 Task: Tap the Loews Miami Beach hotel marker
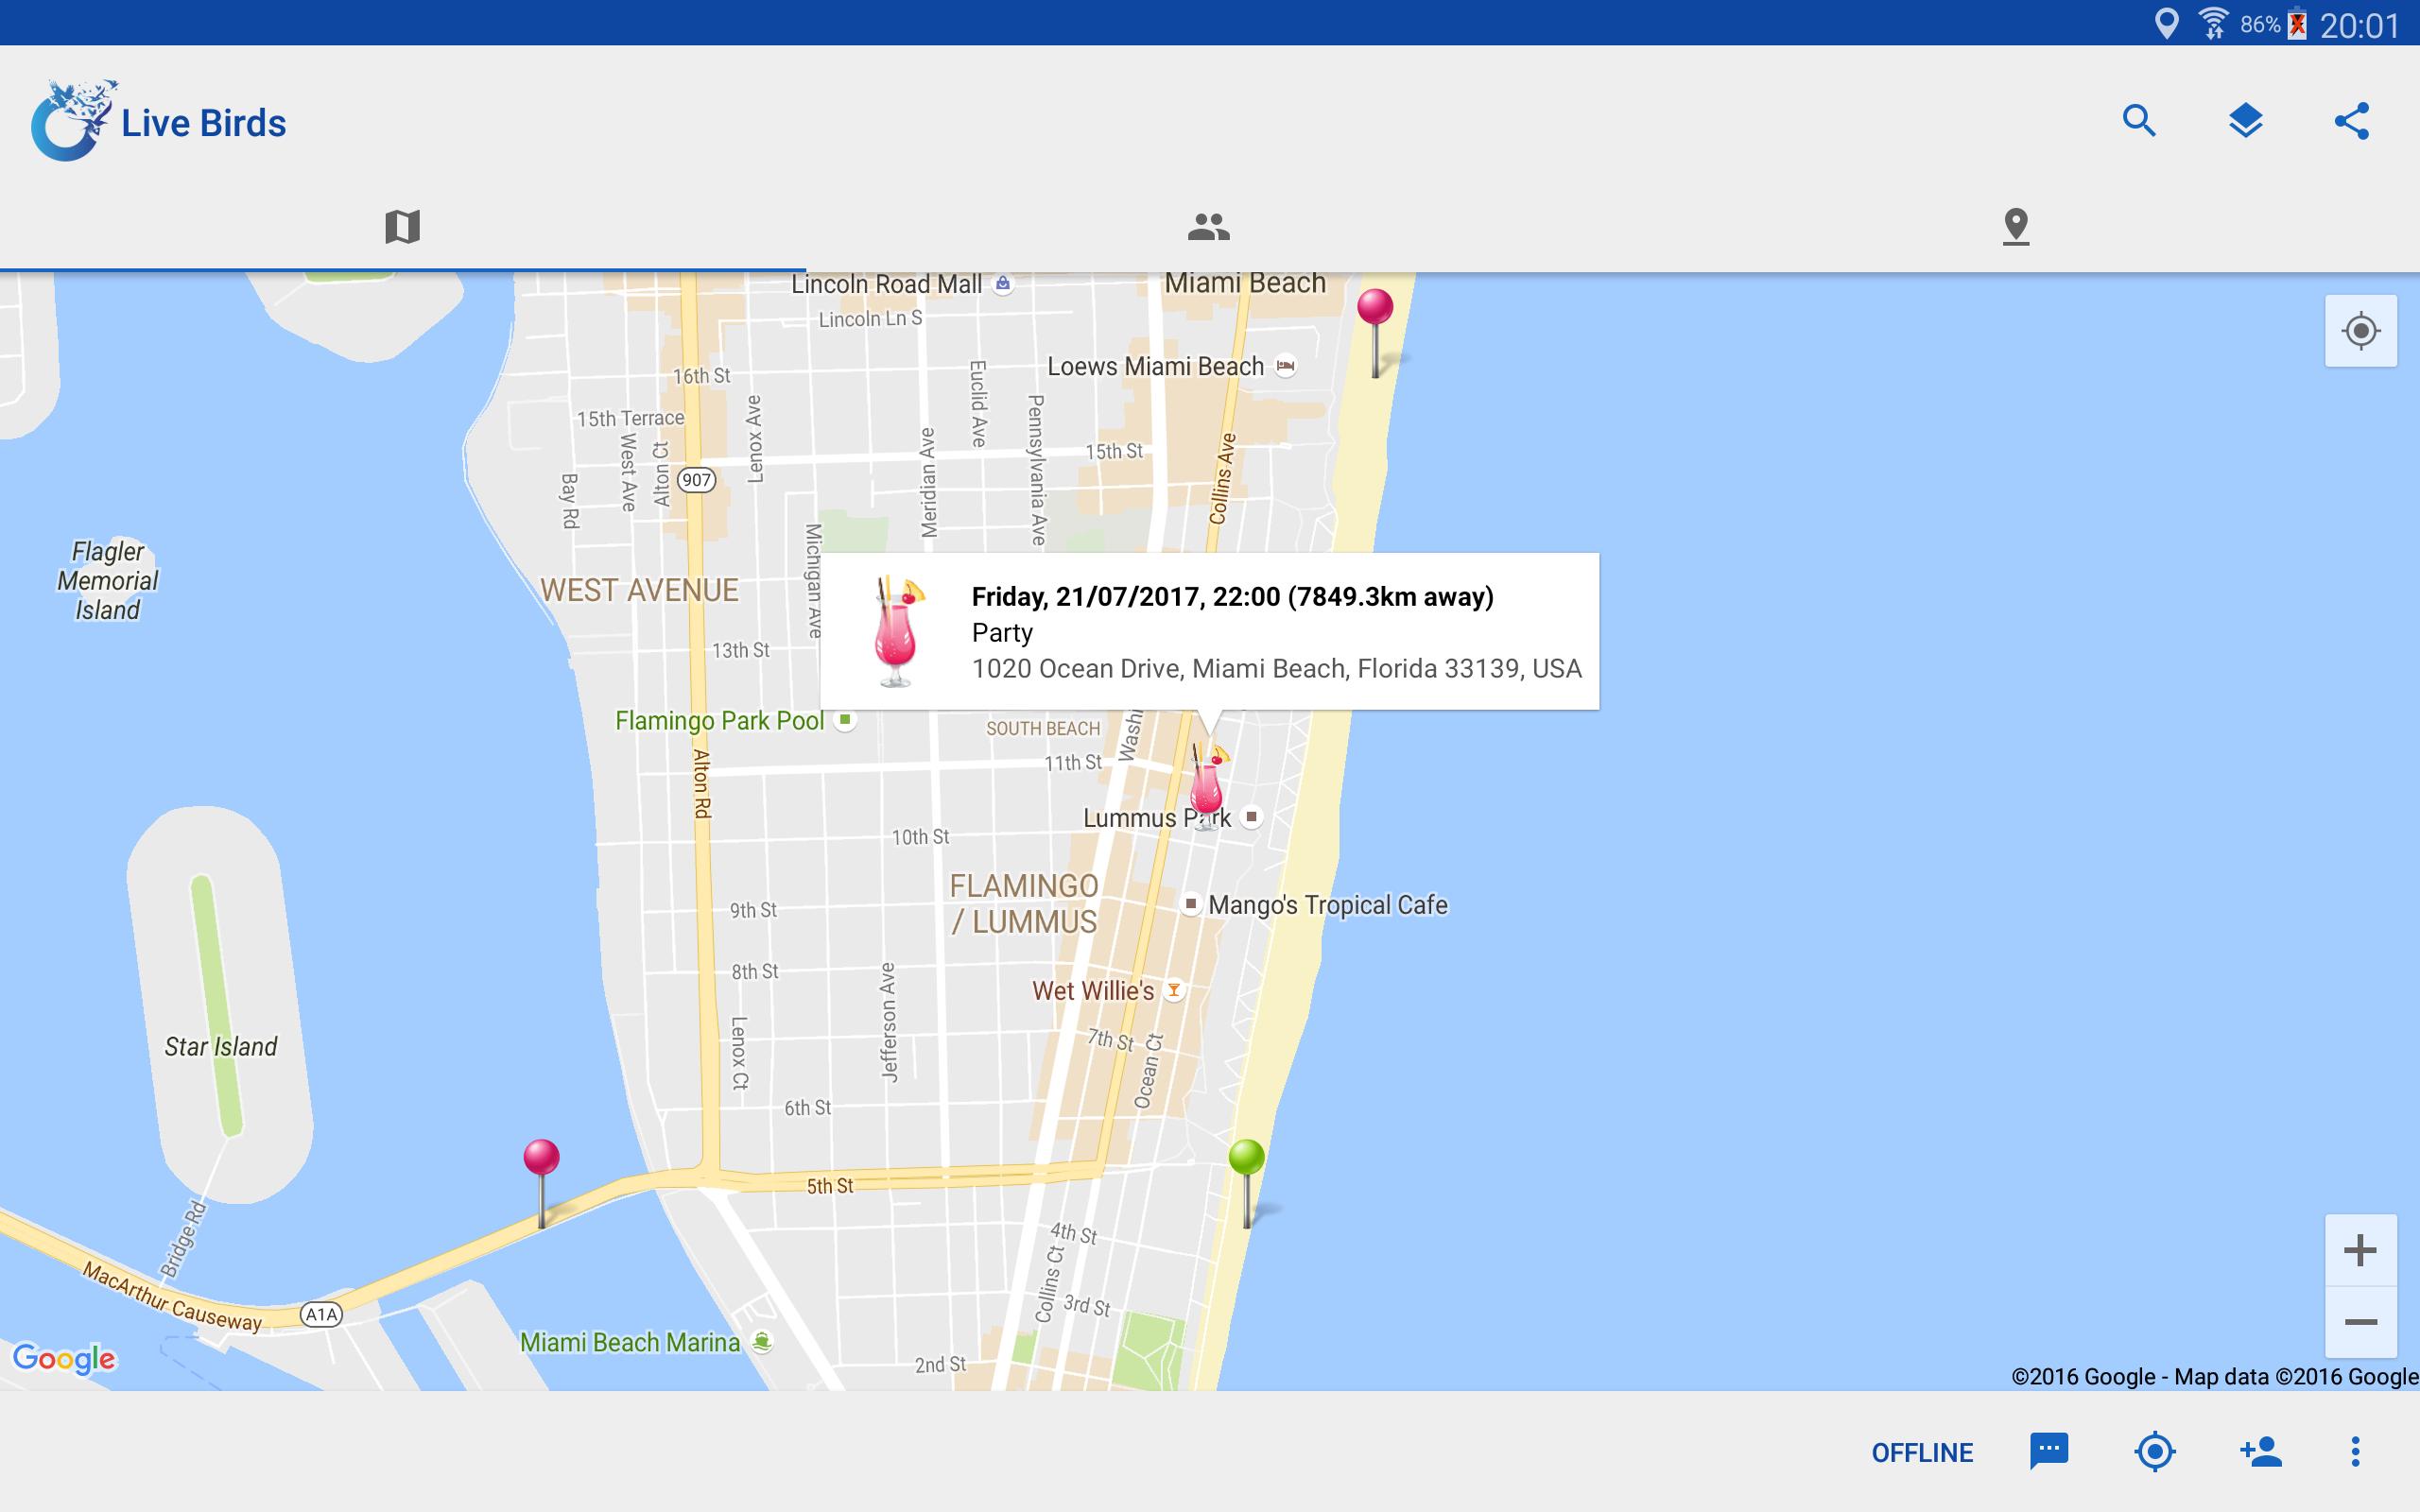[x=1286, y=366]
